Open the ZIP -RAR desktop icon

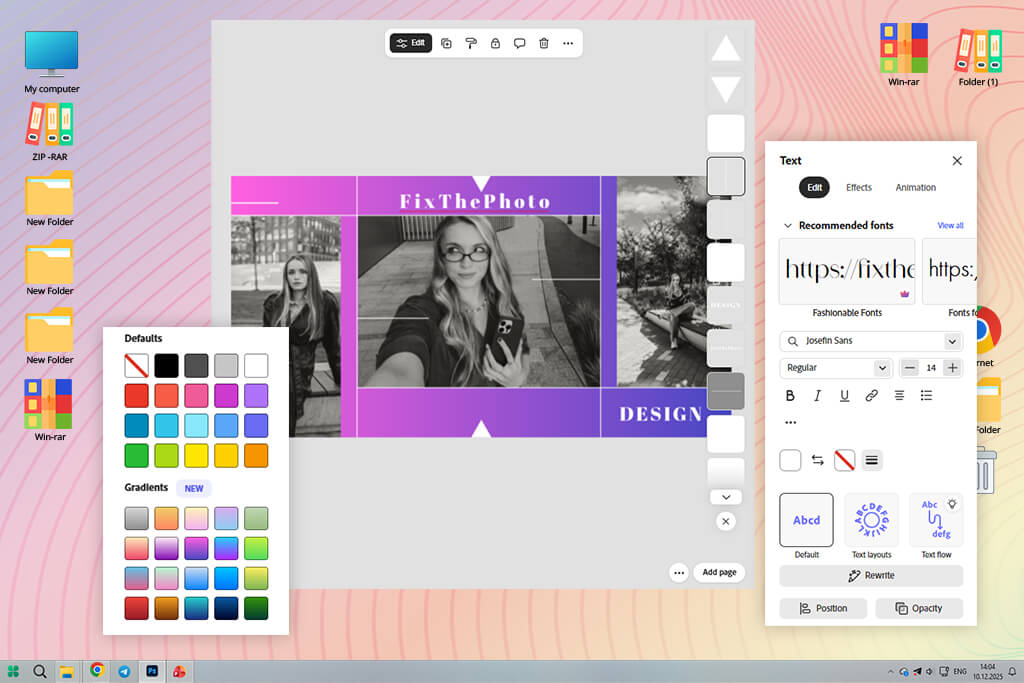50,133
